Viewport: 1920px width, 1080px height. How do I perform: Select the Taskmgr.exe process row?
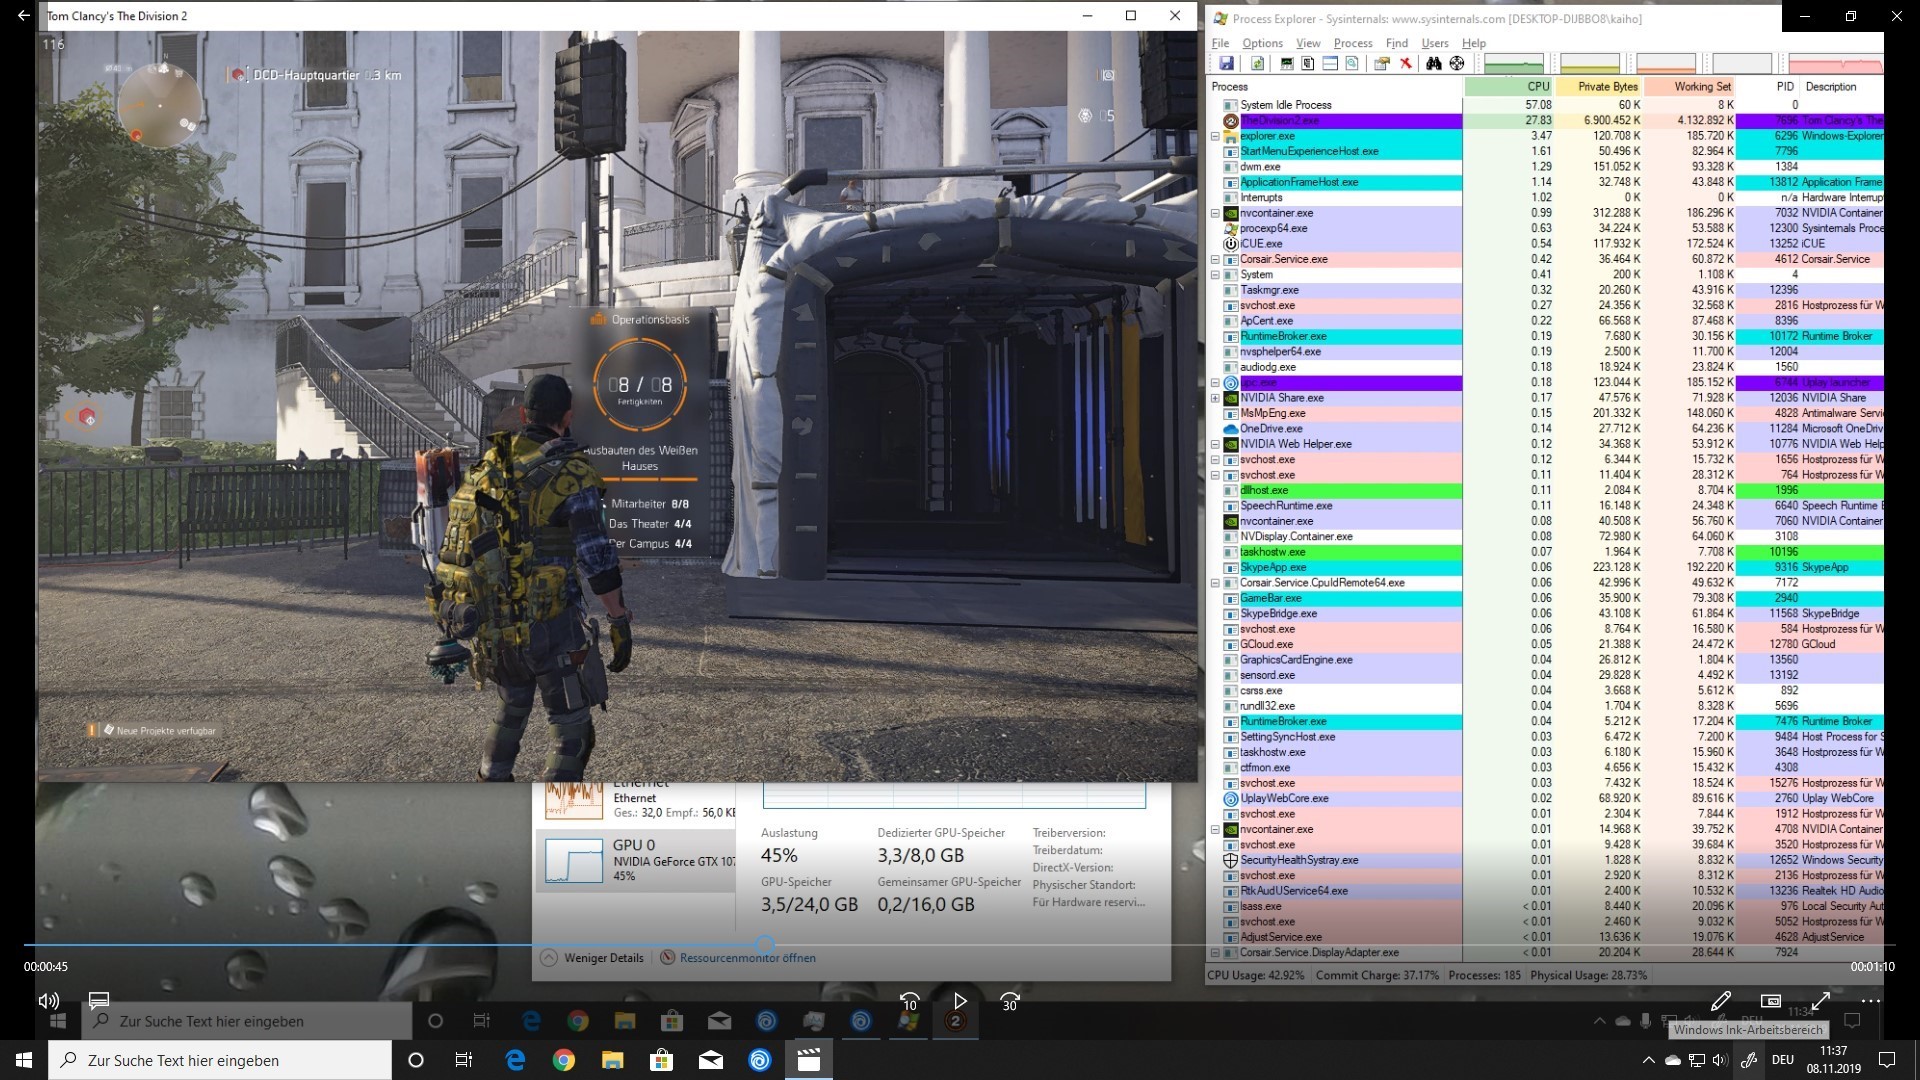[x=1545, y=290]
